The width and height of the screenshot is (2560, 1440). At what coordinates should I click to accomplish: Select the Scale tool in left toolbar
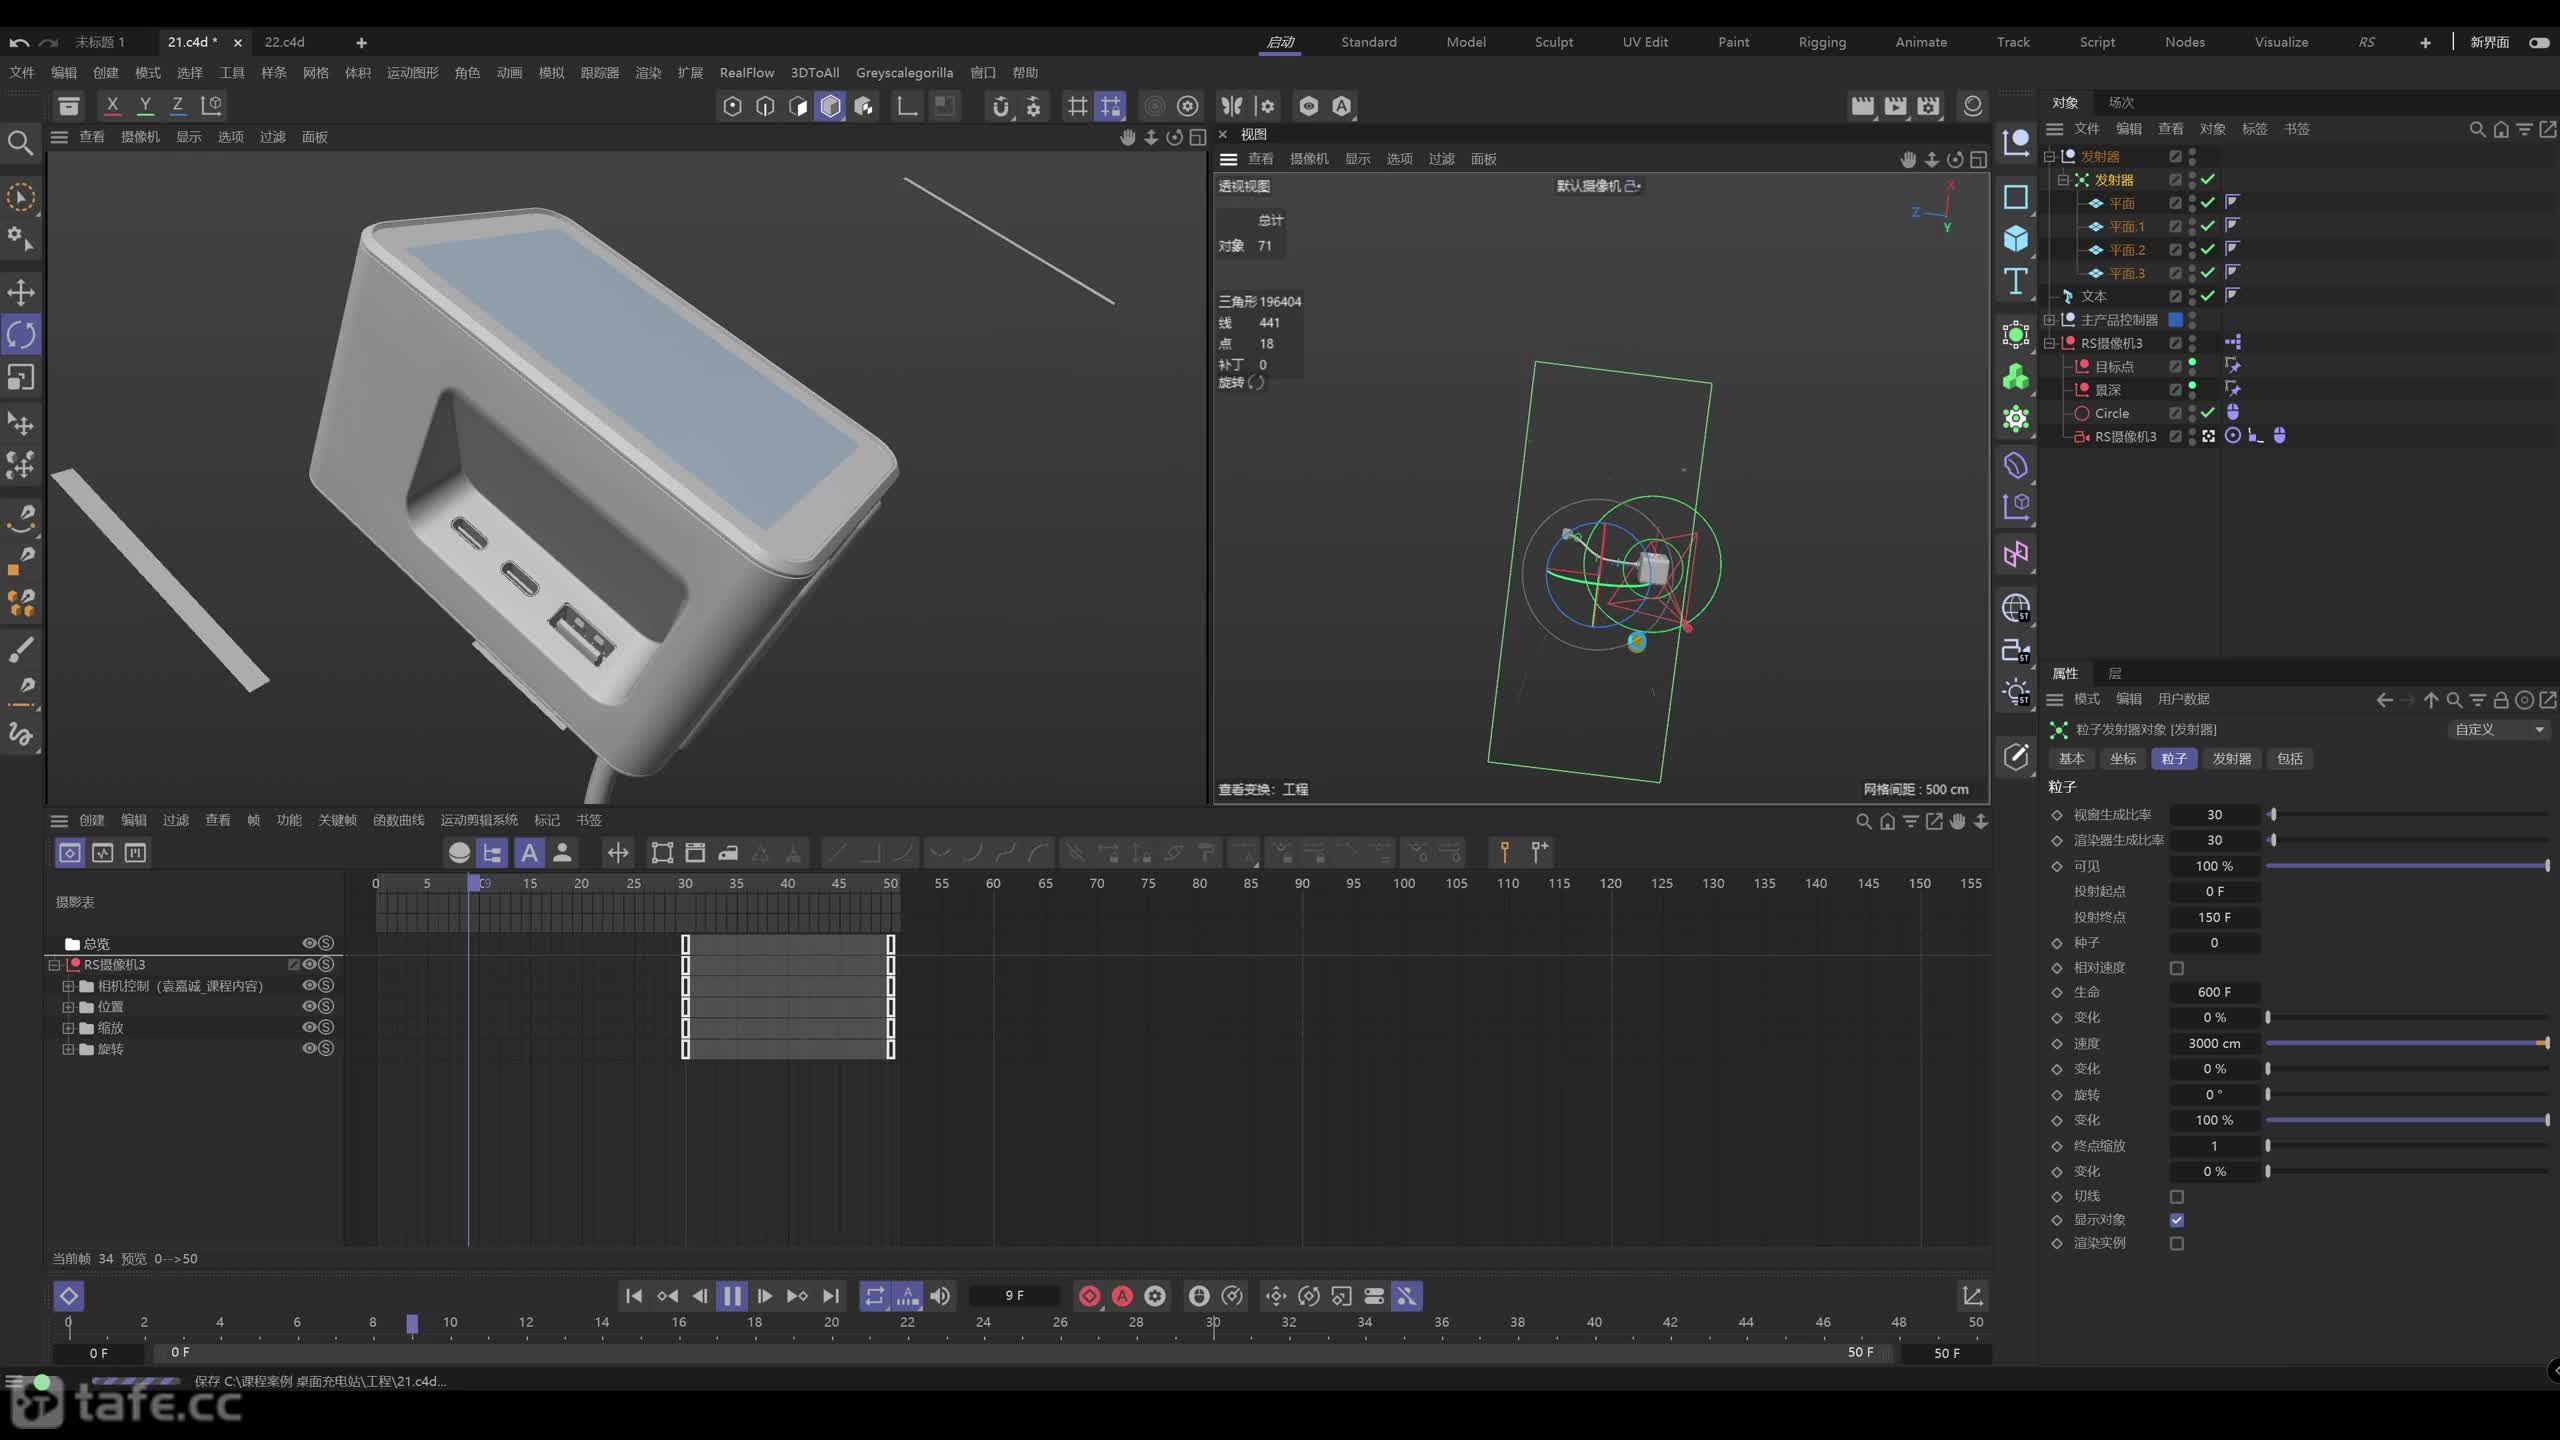click(x=21, y=377)
